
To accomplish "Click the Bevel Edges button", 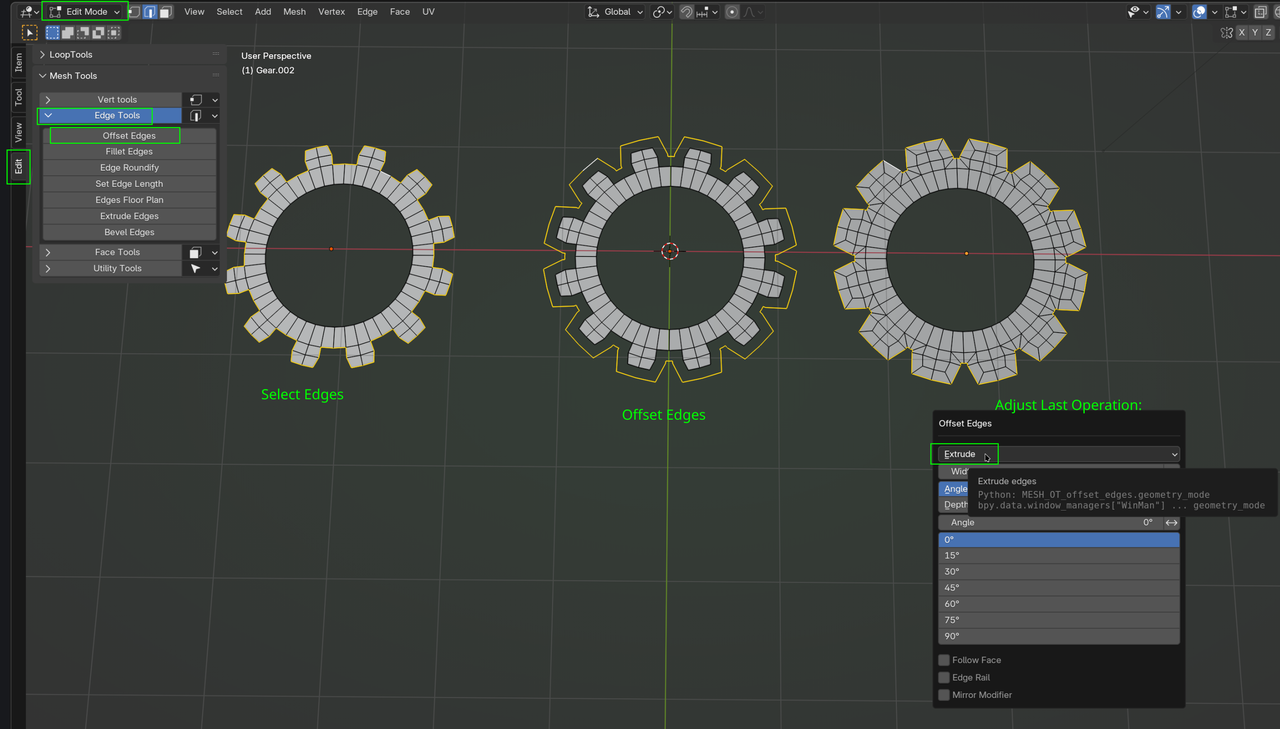I will point(129,231).
